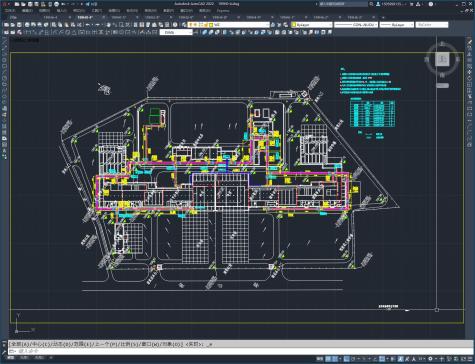Click command option 窗口(W)
This screenshot has width=475, height=364.
pyautogui.click(x=151, y=344)
